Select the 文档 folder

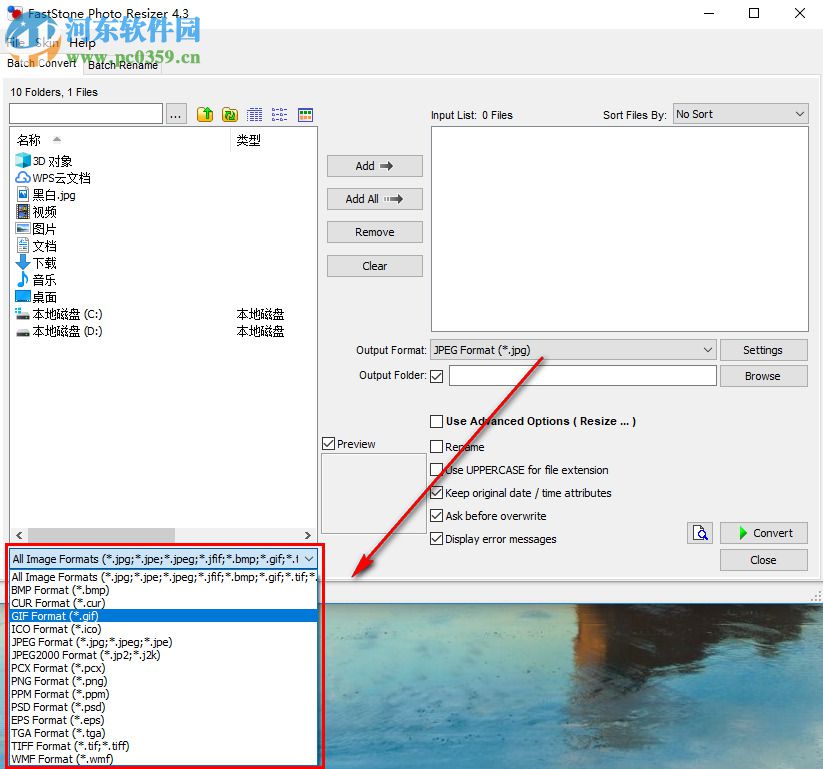coord(36,246)
